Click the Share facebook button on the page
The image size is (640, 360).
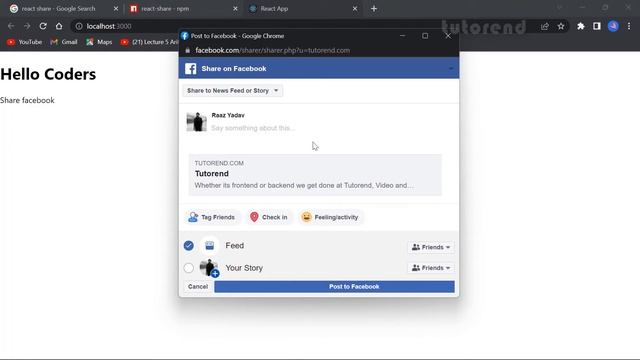(27, 100)
